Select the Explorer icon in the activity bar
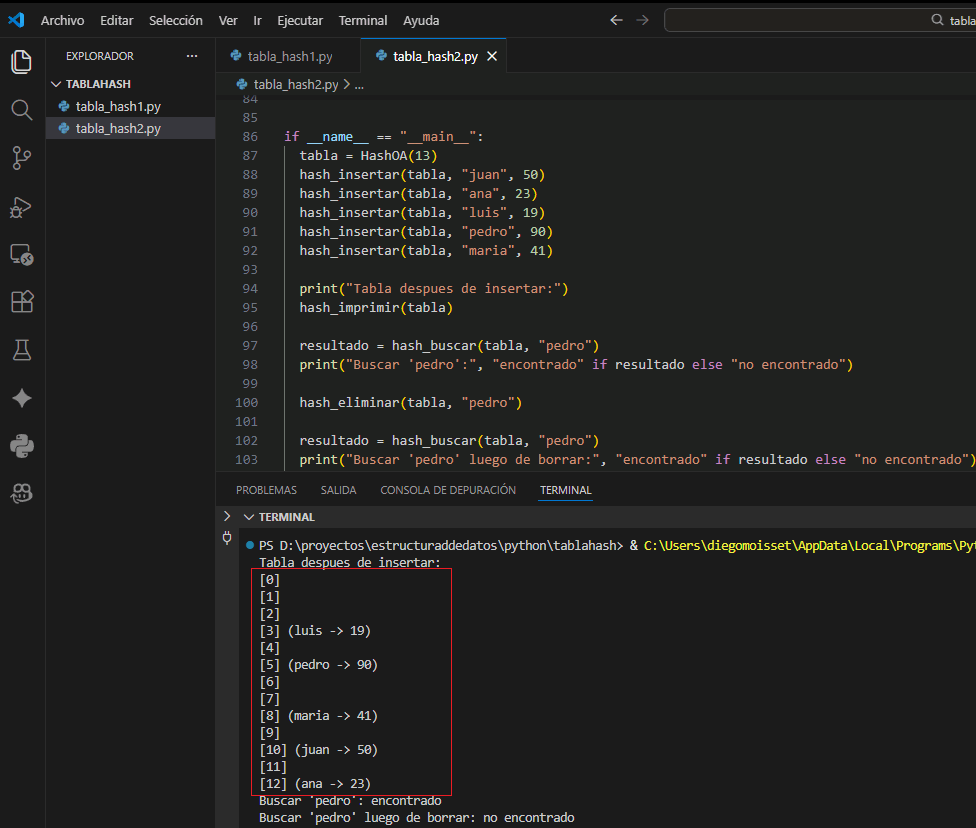Screen dimensions: 976x828 [x=21, y=61]
